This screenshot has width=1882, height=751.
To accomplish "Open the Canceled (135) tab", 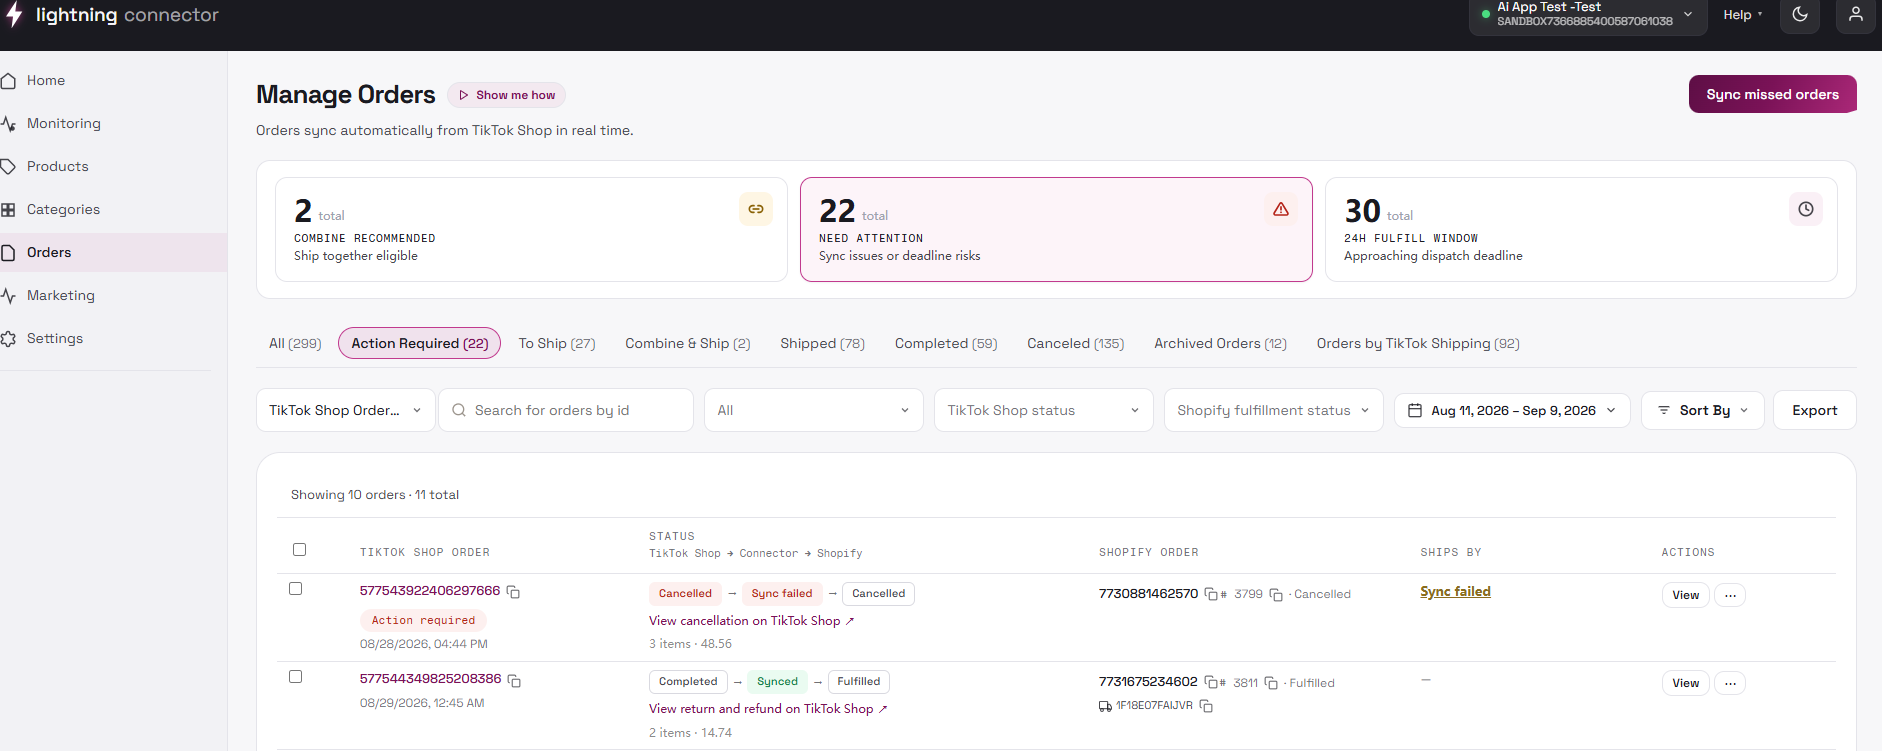I will pos(1076,343).
